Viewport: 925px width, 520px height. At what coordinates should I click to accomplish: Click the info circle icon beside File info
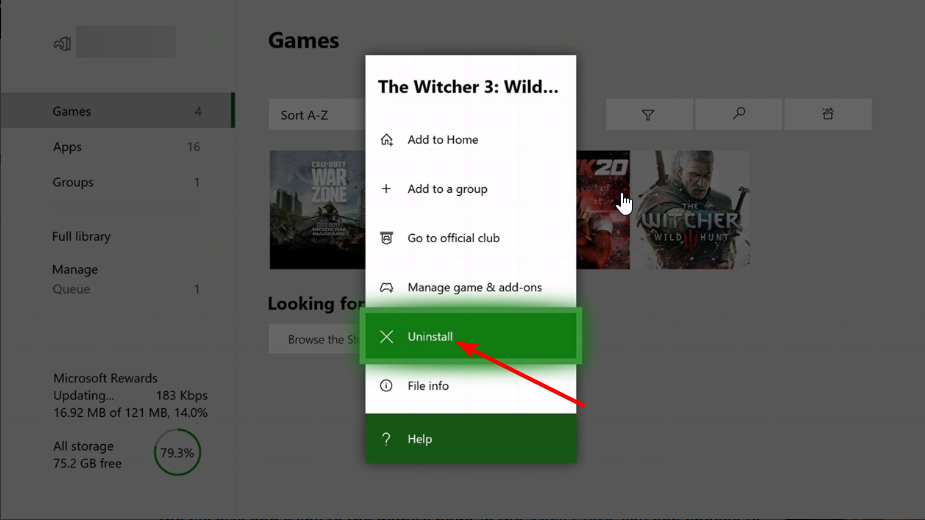tap(386, 385)
